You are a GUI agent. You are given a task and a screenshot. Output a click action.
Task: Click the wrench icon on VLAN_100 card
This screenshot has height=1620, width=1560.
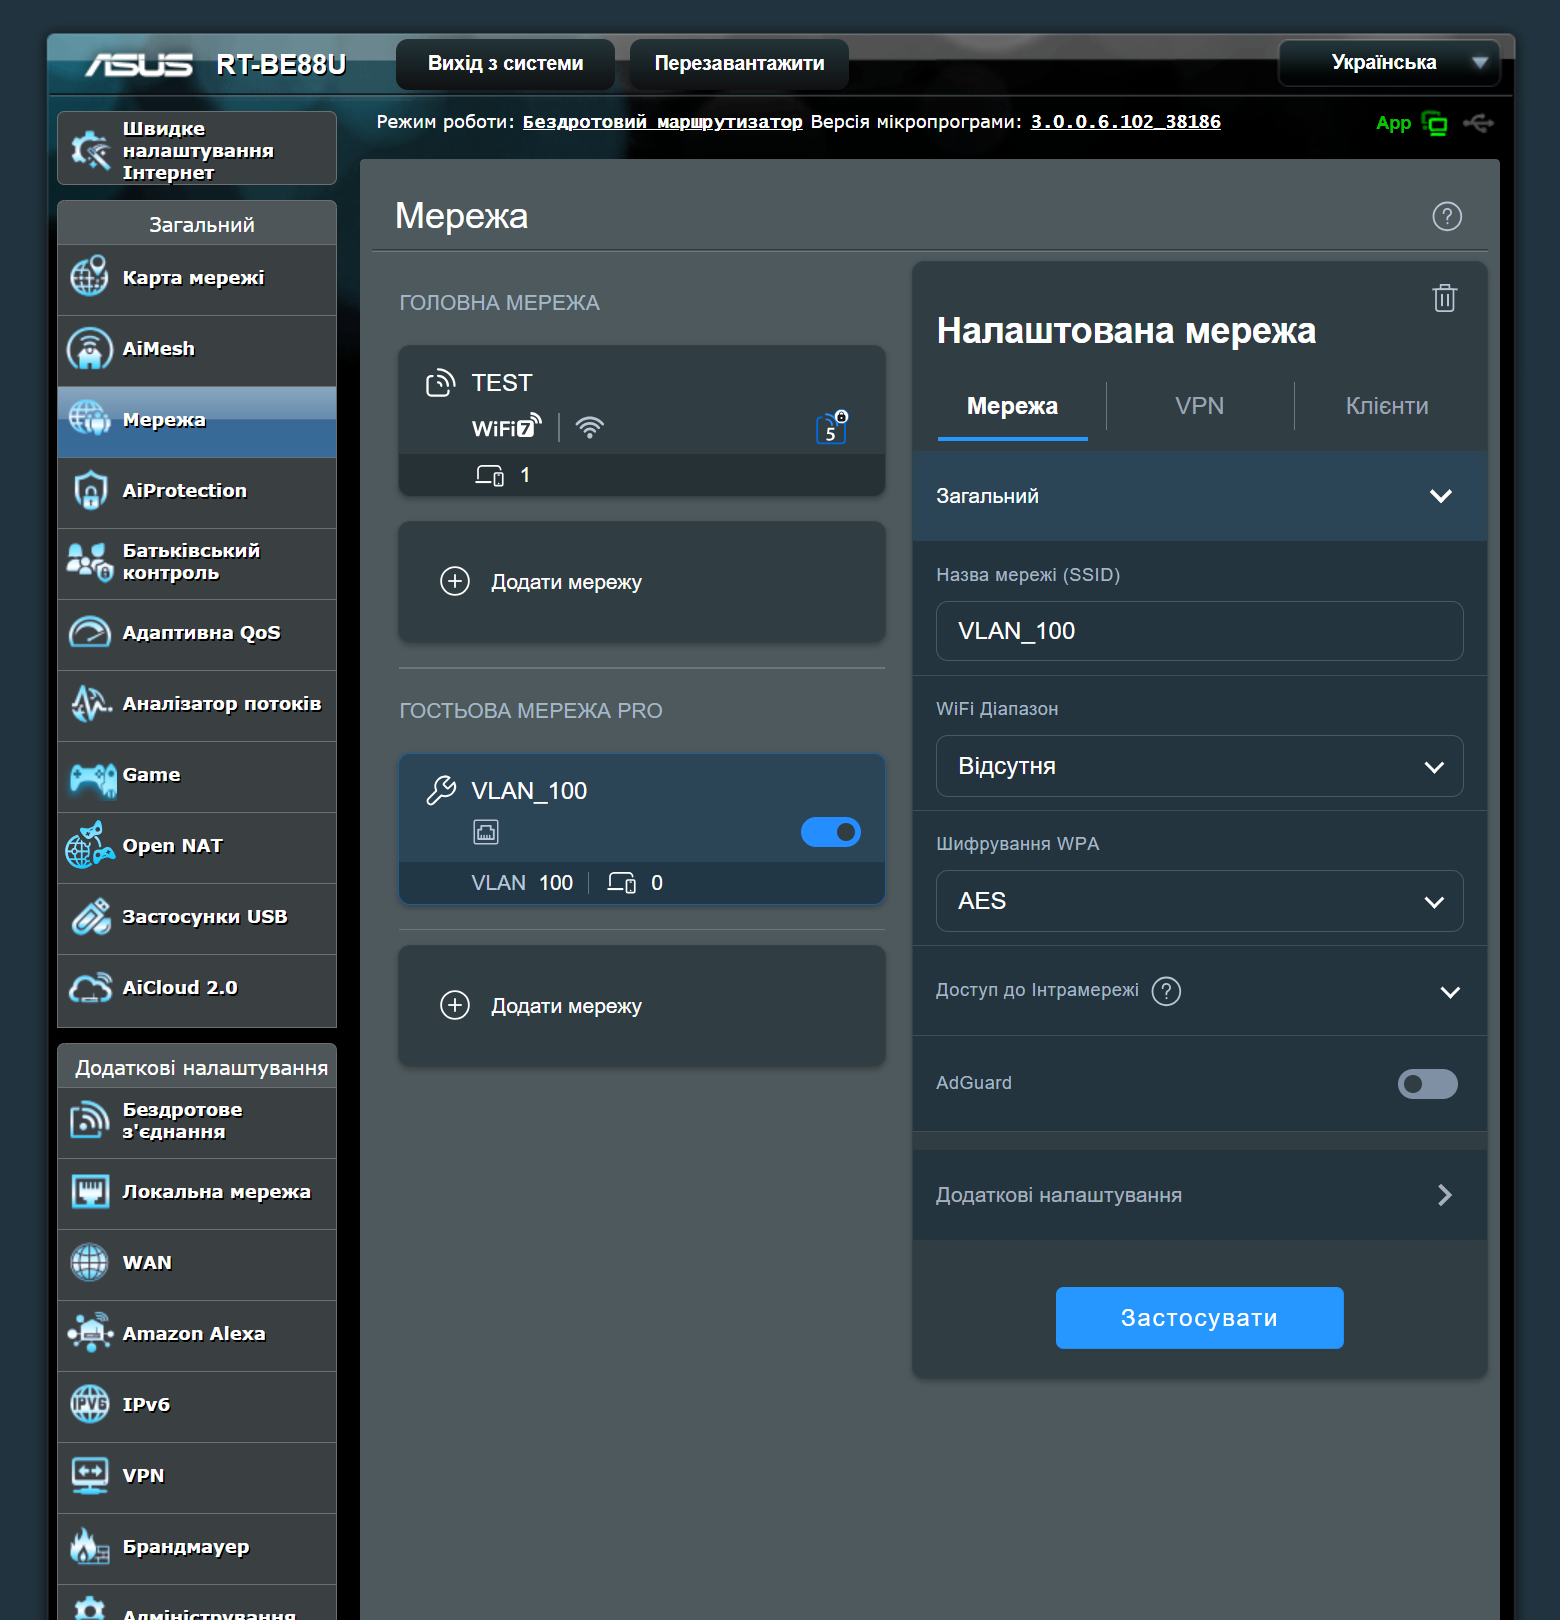click(x=441, y=790)
